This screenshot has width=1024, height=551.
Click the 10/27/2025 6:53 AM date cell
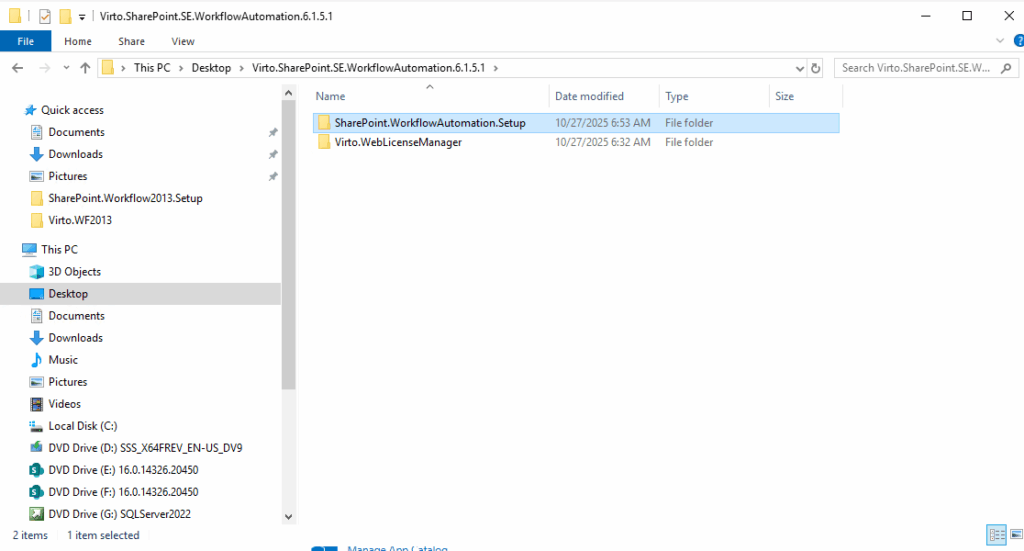coord(603,123)
